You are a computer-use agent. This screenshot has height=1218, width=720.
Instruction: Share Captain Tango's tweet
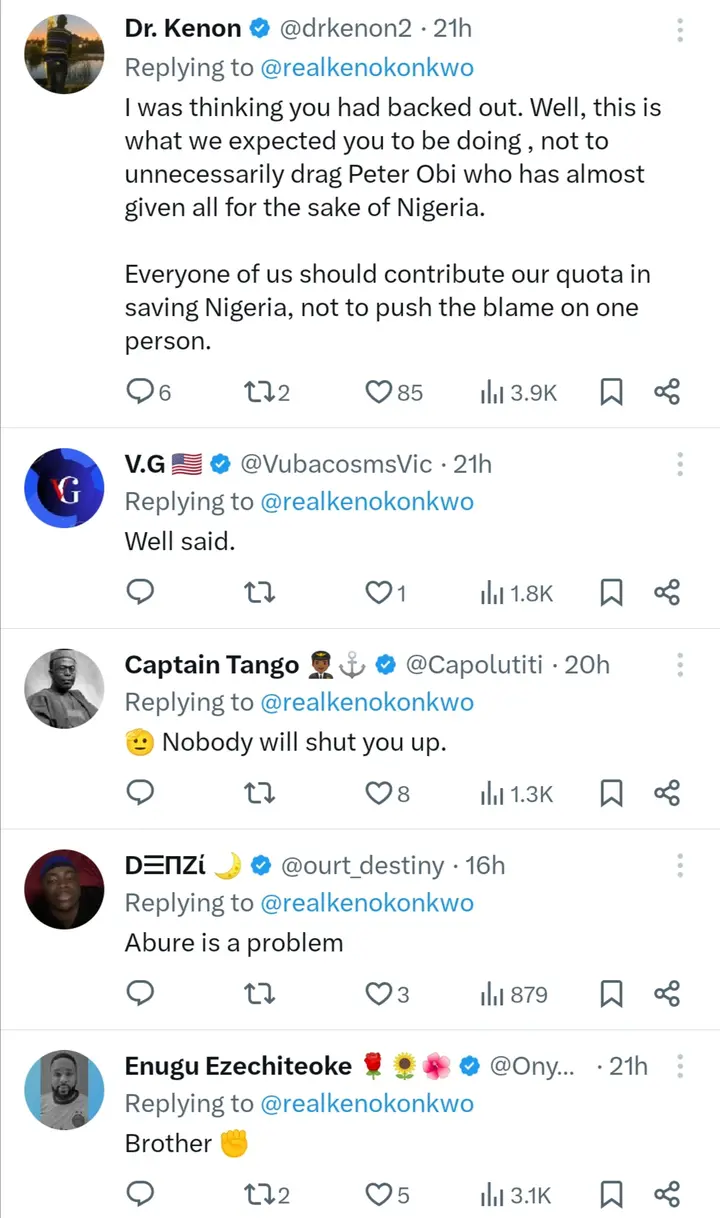click(667, 794)
